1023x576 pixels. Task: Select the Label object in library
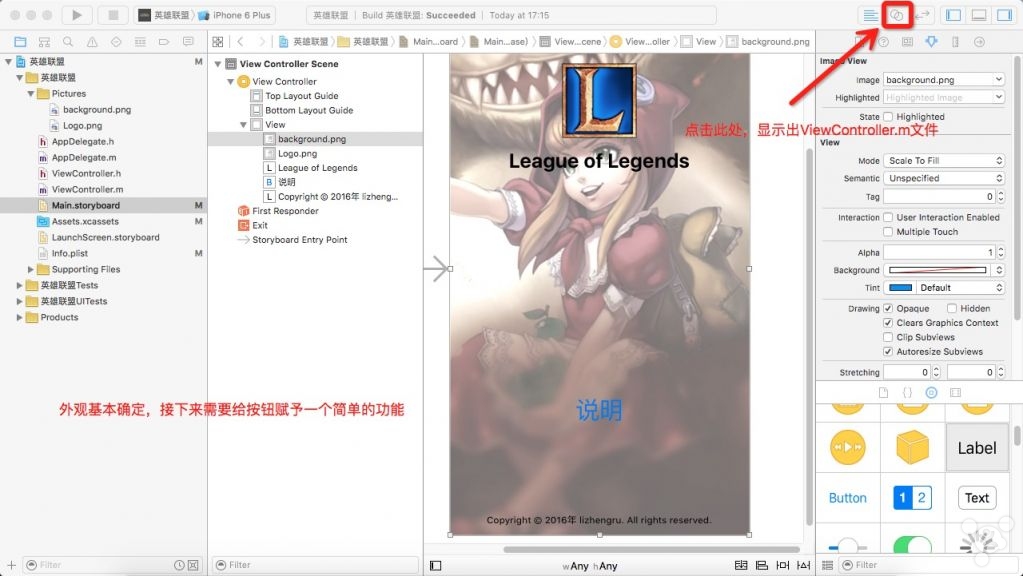click(976, 448)
